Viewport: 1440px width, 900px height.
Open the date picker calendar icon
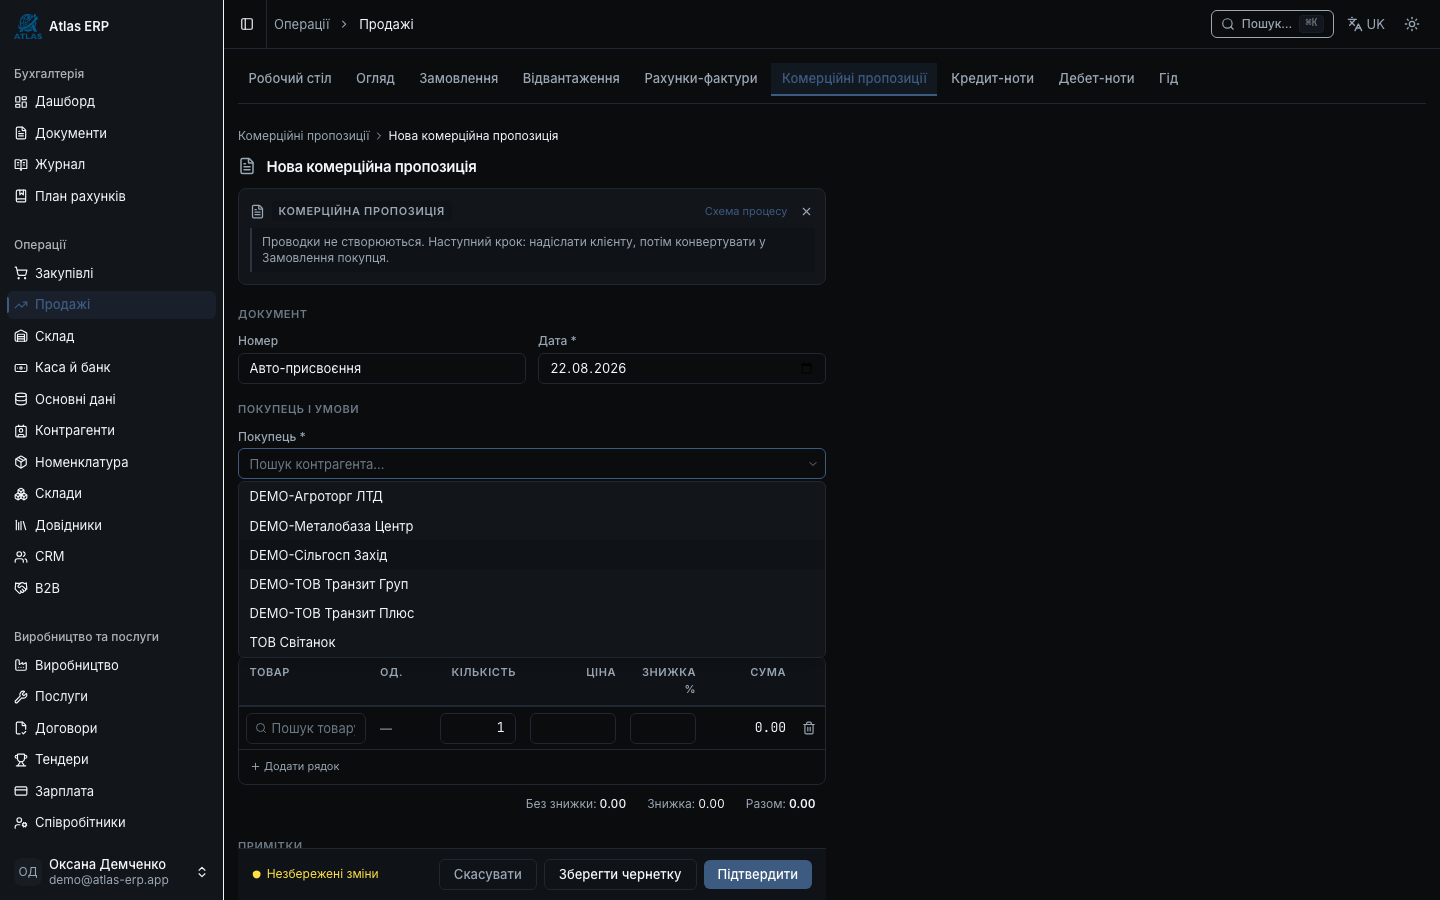(807, 368)
